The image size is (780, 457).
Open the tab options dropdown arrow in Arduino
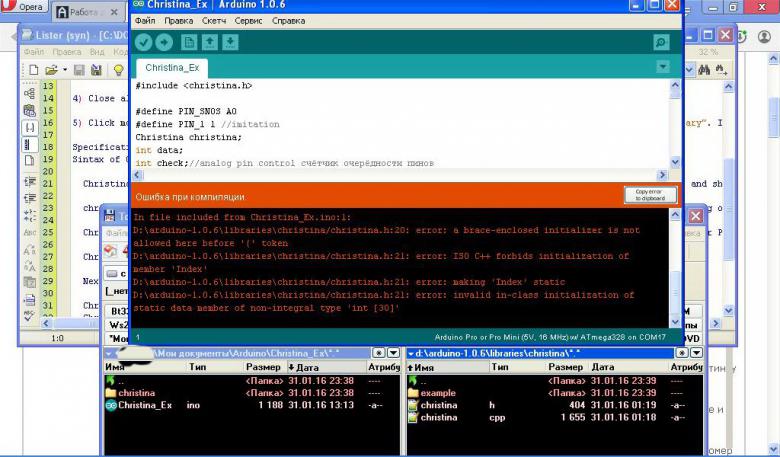(663, 66)
